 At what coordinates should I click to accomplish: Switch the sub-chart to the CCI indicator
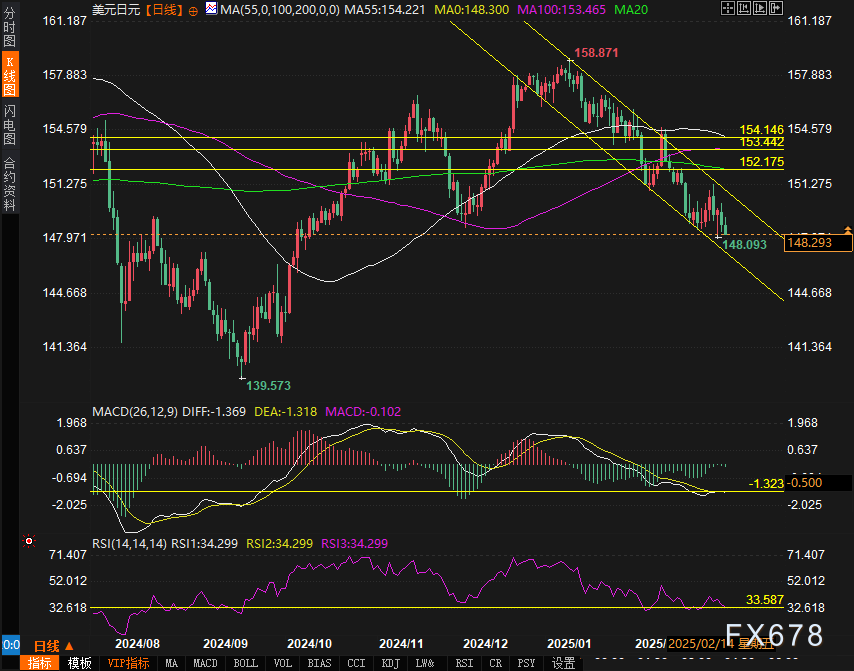pos(357,663)
